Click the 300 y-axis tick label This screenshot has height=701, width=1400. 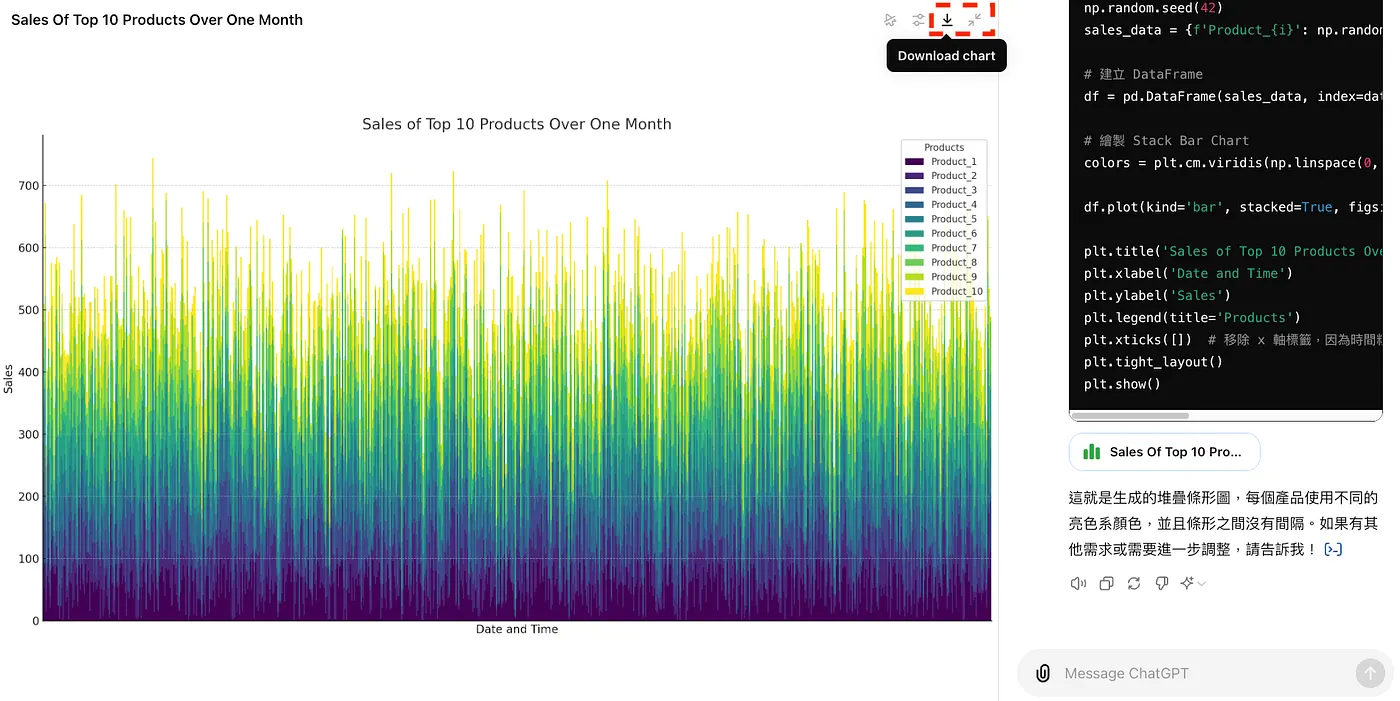(x=28, y=434)
